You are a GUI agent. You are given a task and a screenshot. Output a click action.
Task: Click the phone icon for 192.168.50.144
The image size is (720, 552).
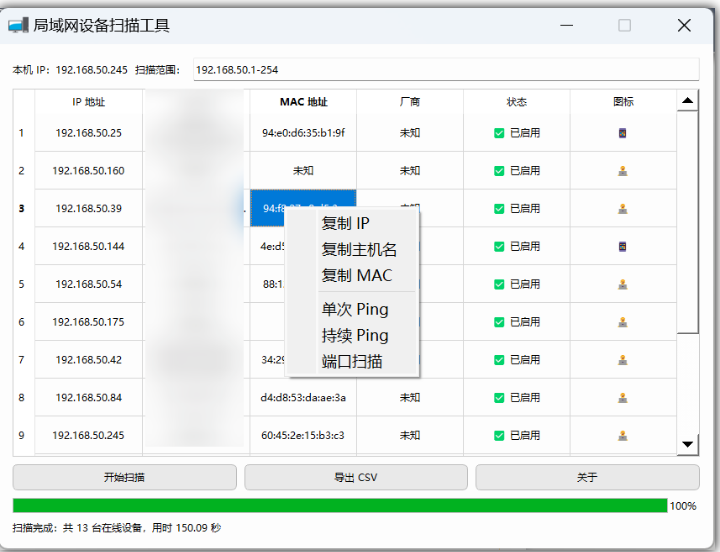click(x=623, y=246)
